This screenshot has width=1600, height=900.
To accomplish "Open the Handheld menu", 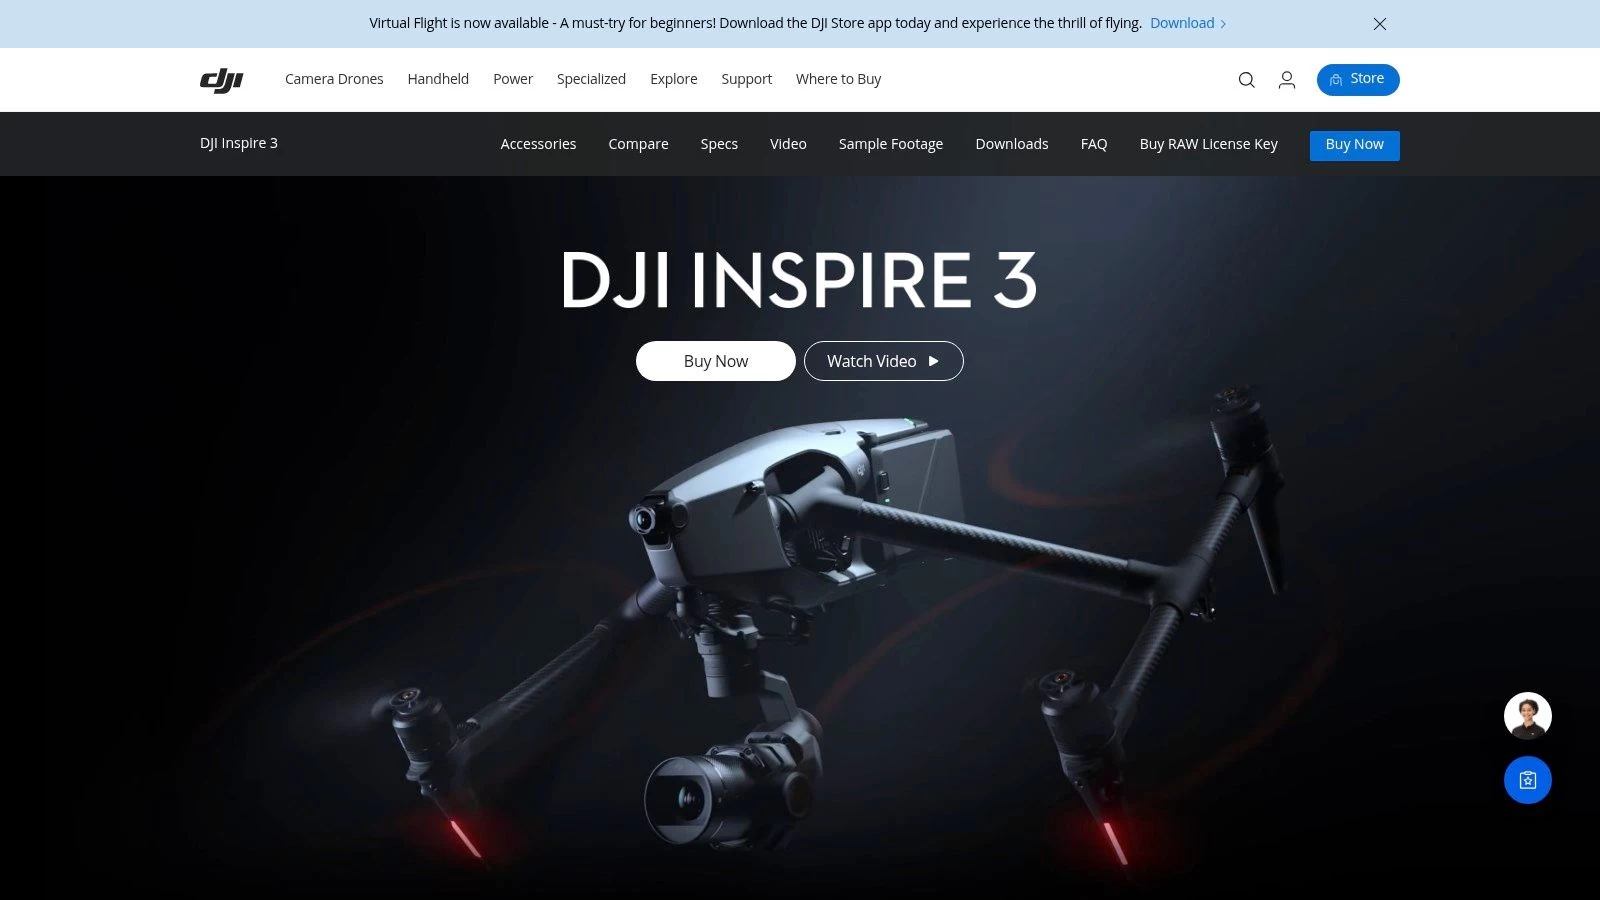I will (x=438, y=79).
